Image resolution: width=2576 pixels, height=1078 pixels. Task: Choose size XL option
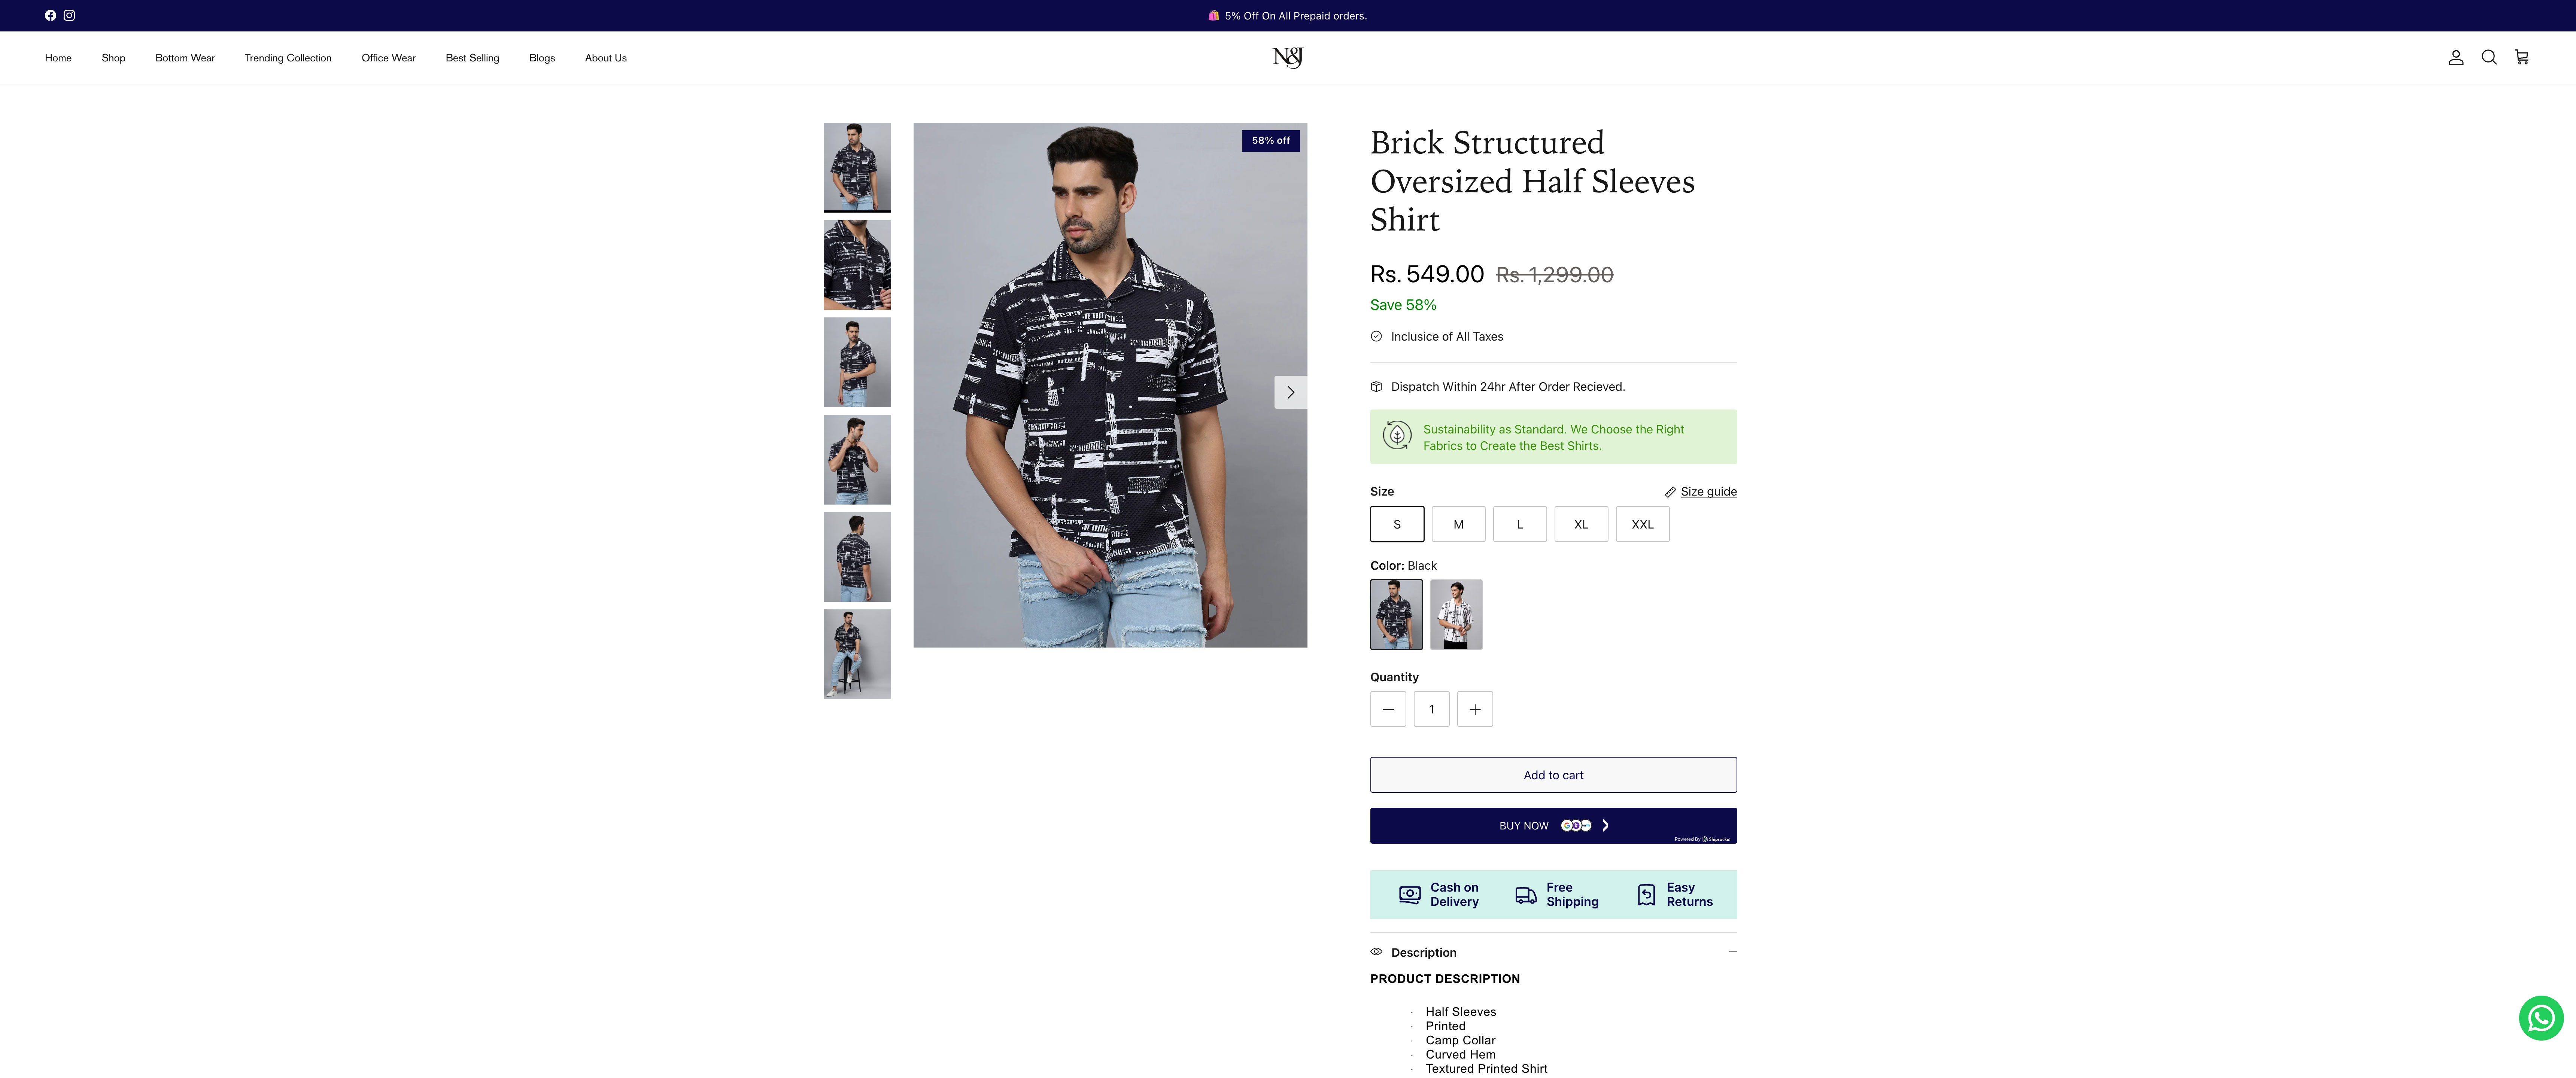click(x=1580, y=524)
